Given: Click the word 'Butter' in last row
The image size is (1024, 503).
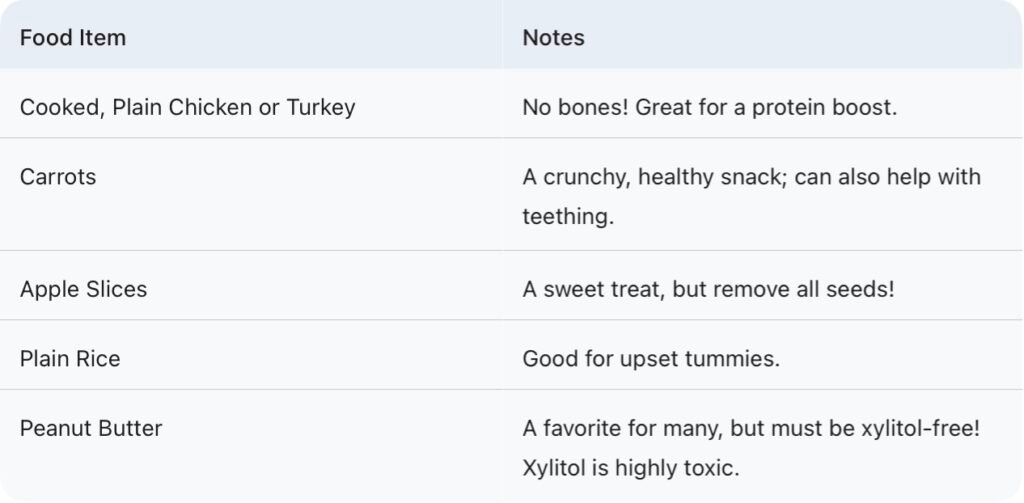Looking at the screenshot, I should pos(130,428).
